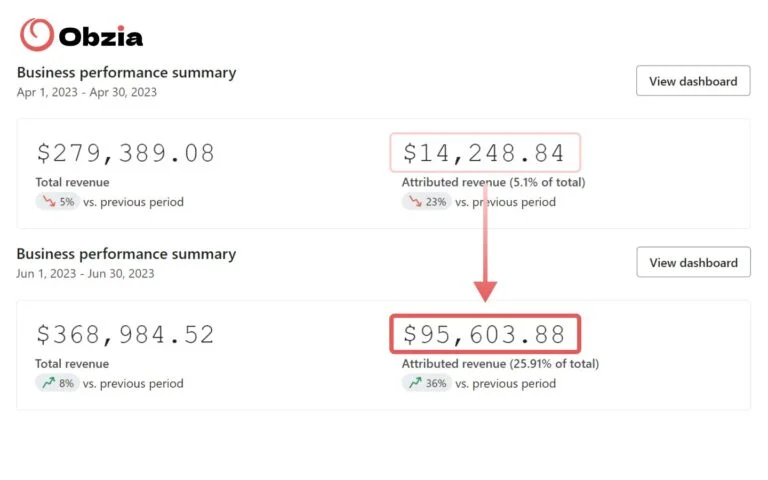The width and height of the screenshot is (768, 480).
Task: Click the Attributed revenue (25.91% of total) label
Action: click(500, 364)
